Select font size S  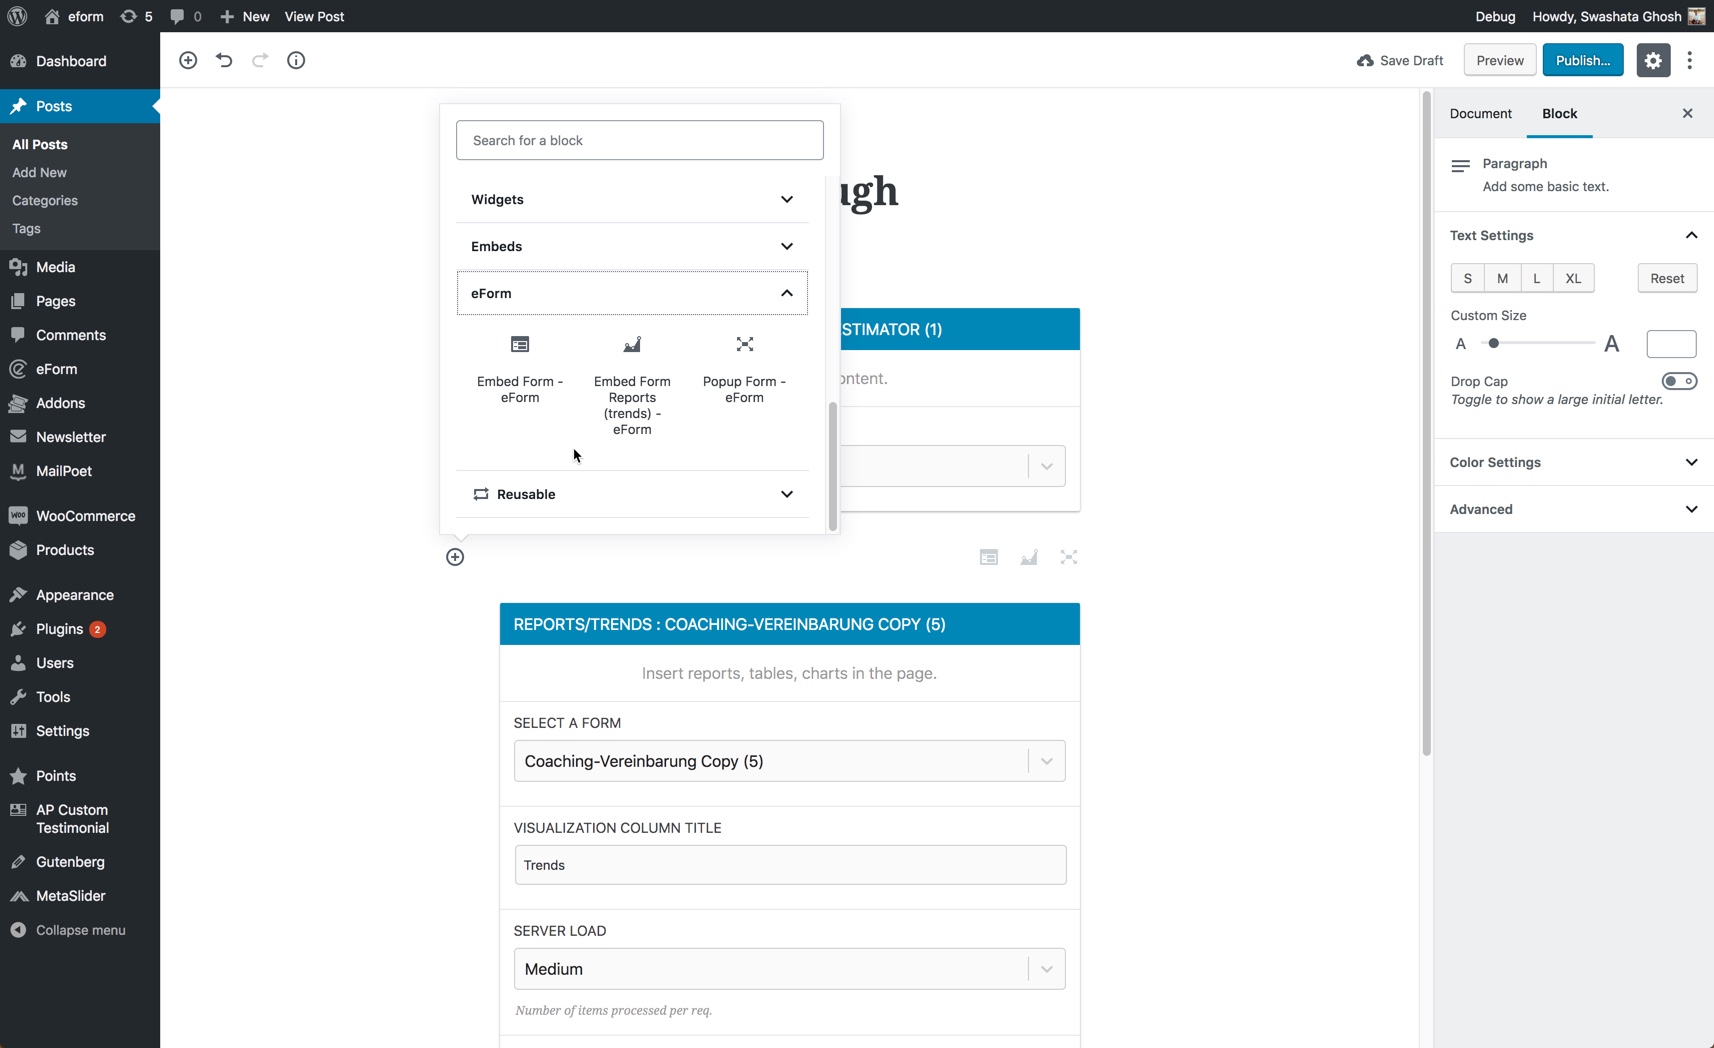(1467, 278)
